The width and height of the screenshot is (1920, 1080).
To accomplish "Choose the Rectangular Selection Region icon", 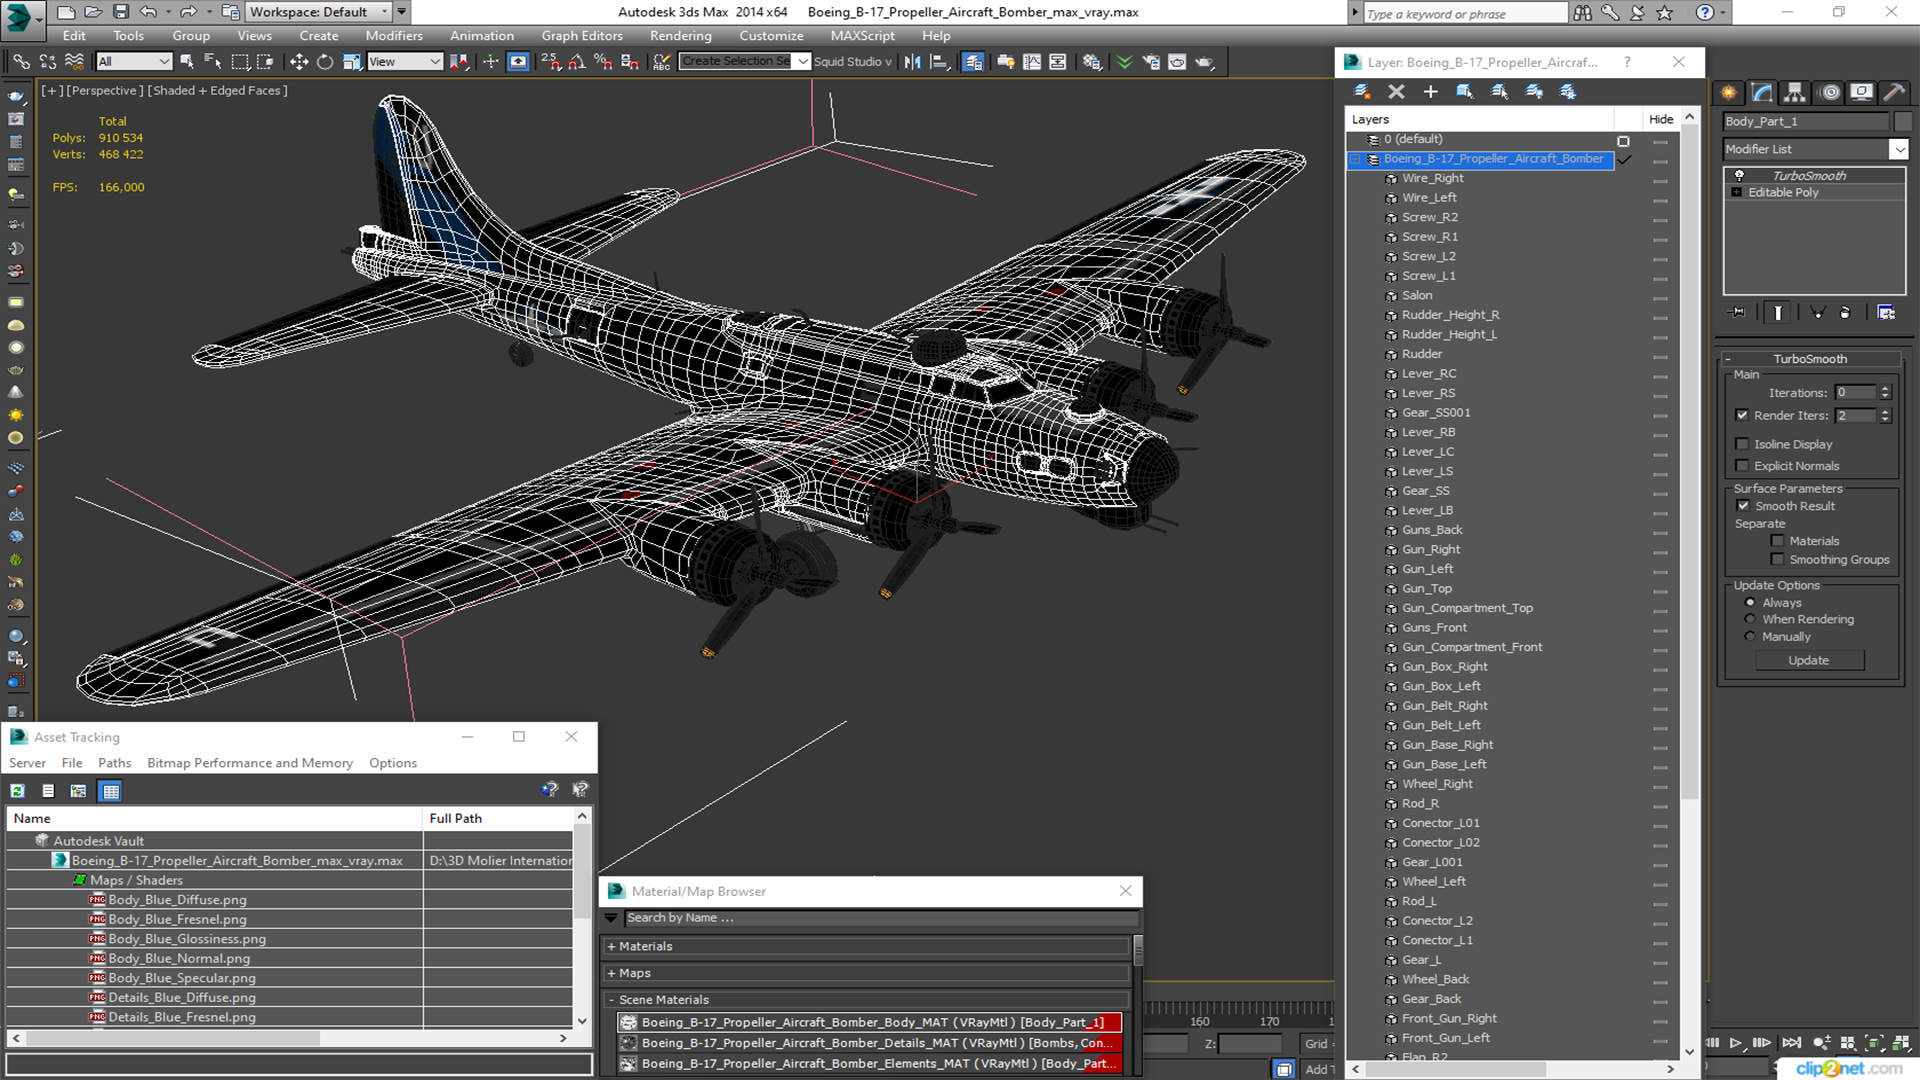I will tap(240, 62).
